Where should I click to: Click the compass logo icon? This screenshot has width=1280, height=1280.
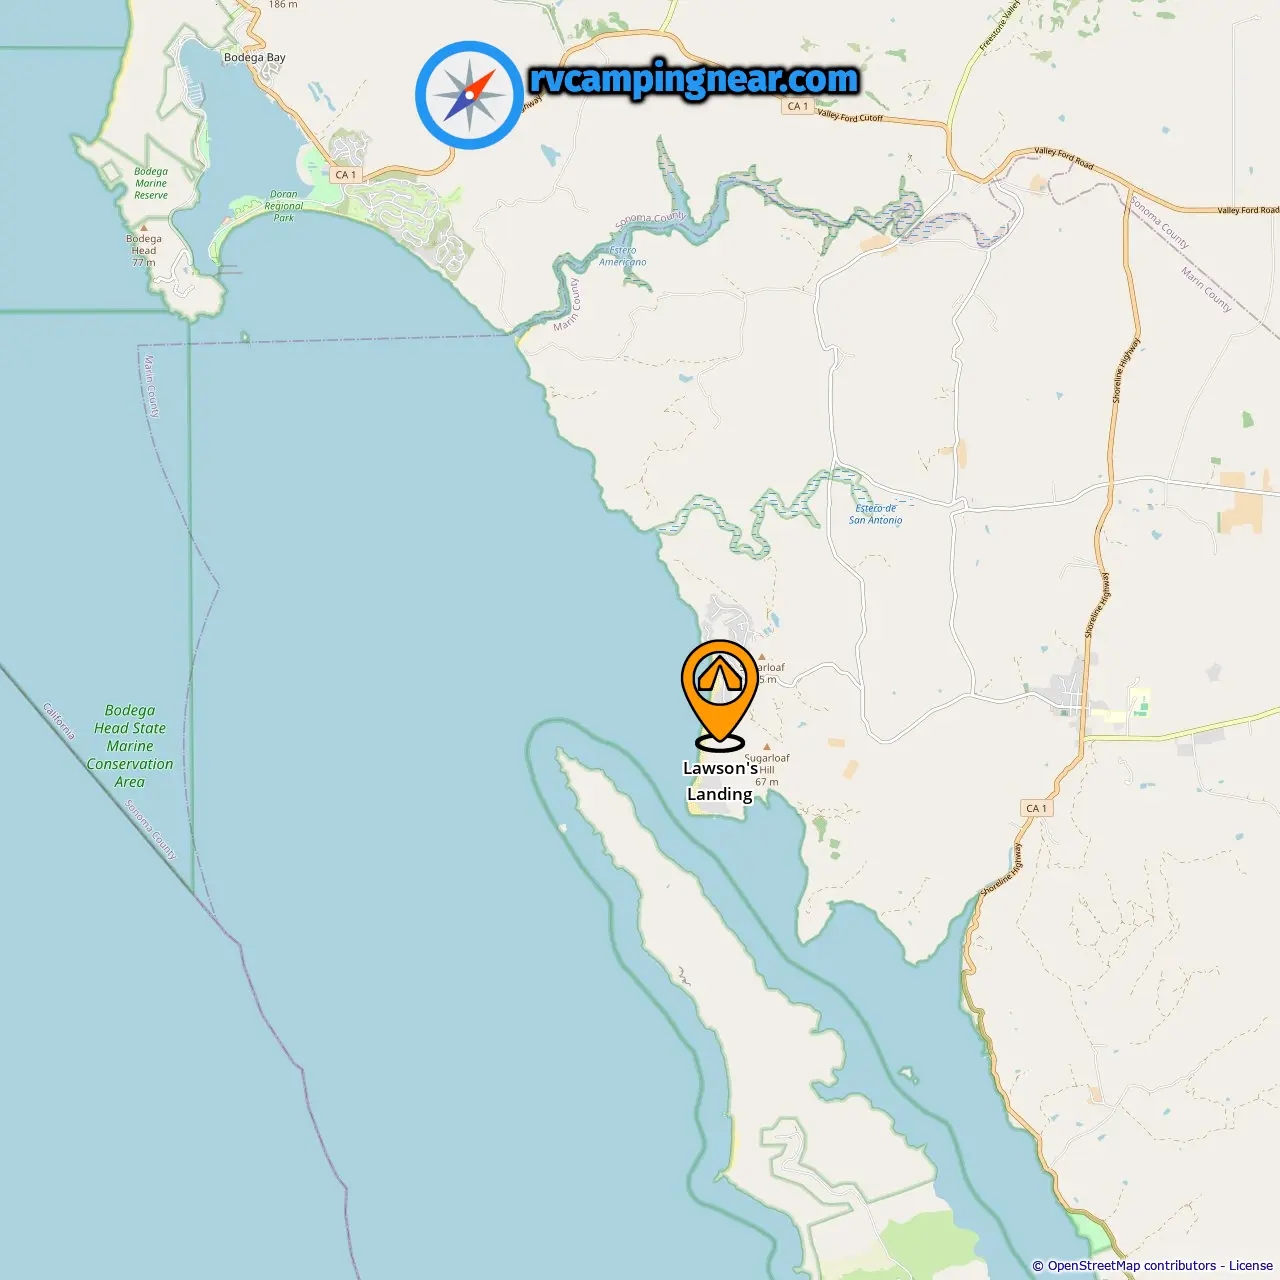pos(470,95)
